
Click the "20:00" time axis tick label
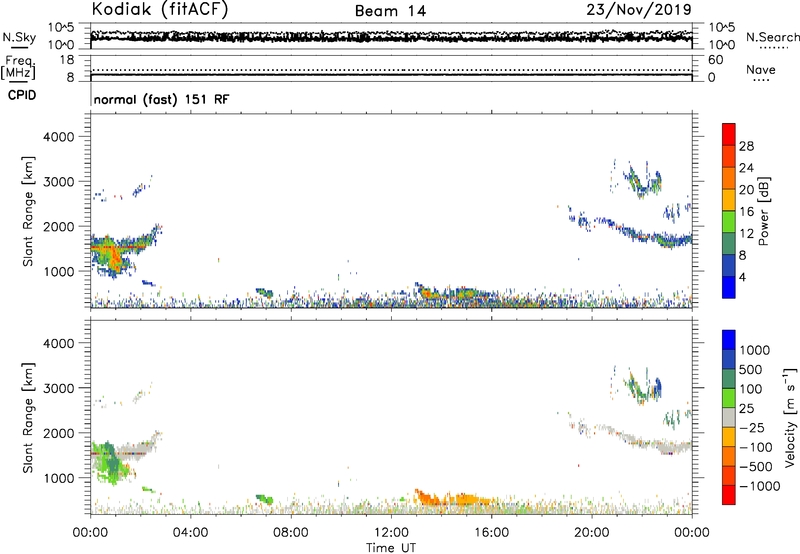click(x=592, y=533)
